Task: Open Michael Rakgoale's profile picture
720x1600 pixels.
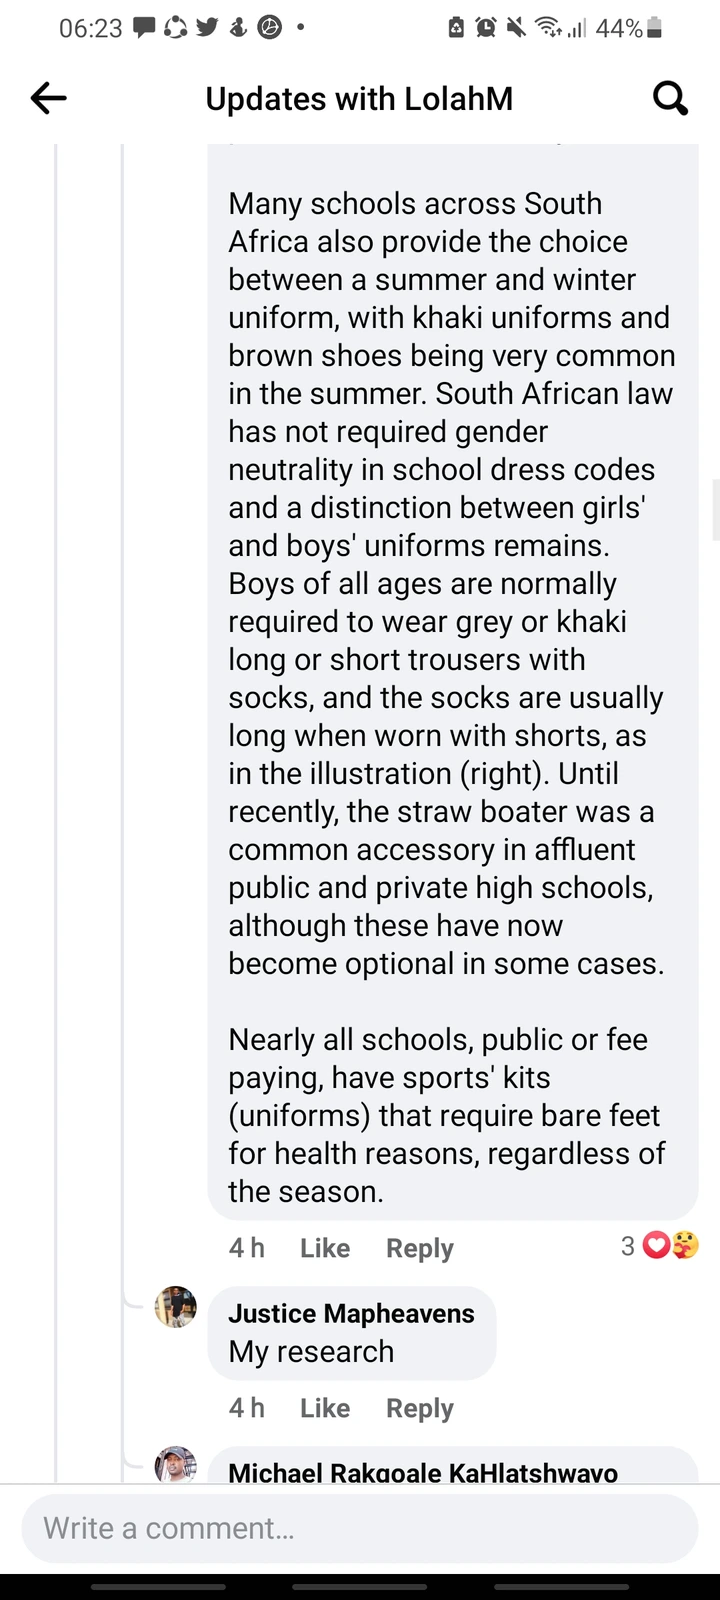Action: (x=176, y=1464)
